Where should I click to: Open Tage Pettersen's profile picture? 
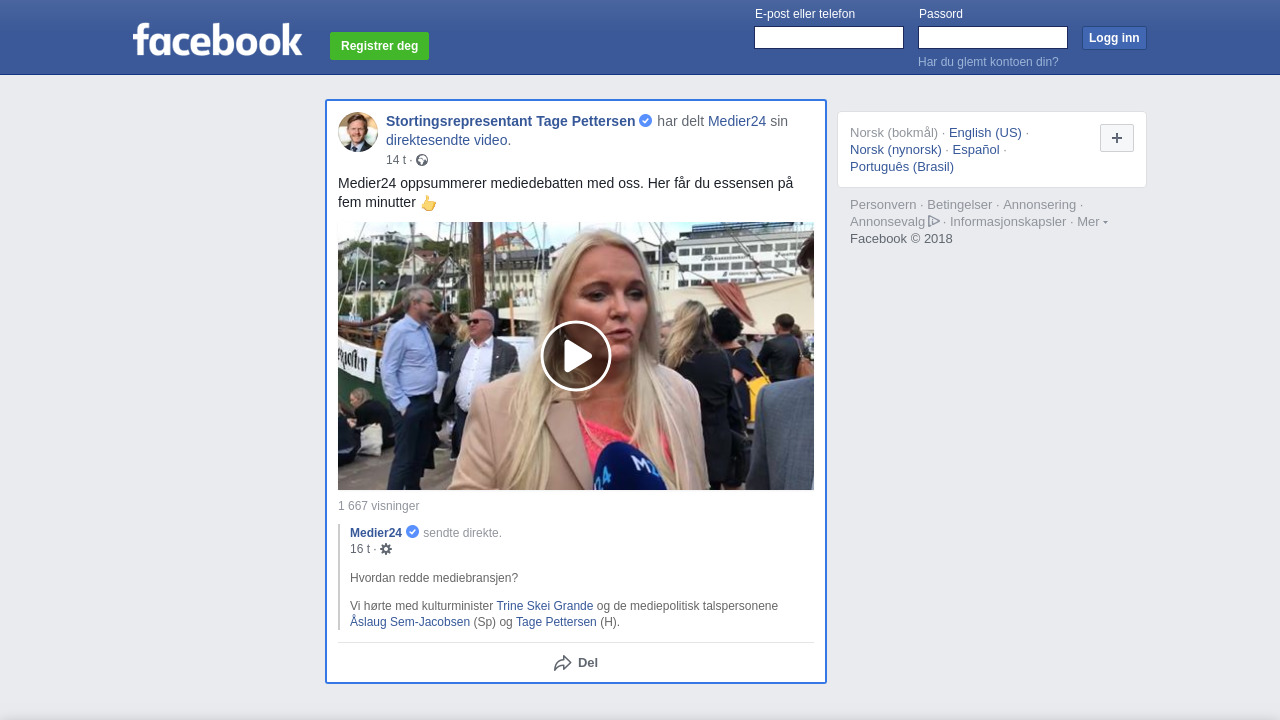[x=358, y=132]
